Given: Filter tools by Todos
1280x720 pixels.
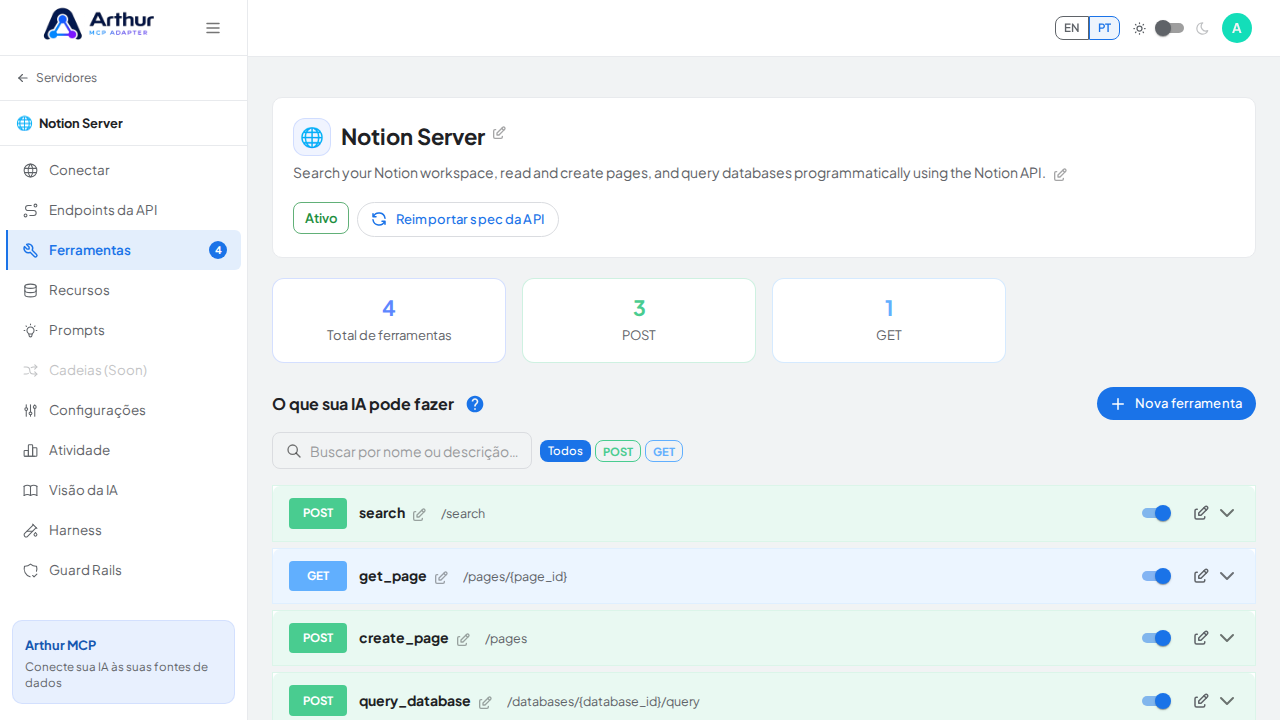Looking at the screenshot, I should tap(565, 451).
